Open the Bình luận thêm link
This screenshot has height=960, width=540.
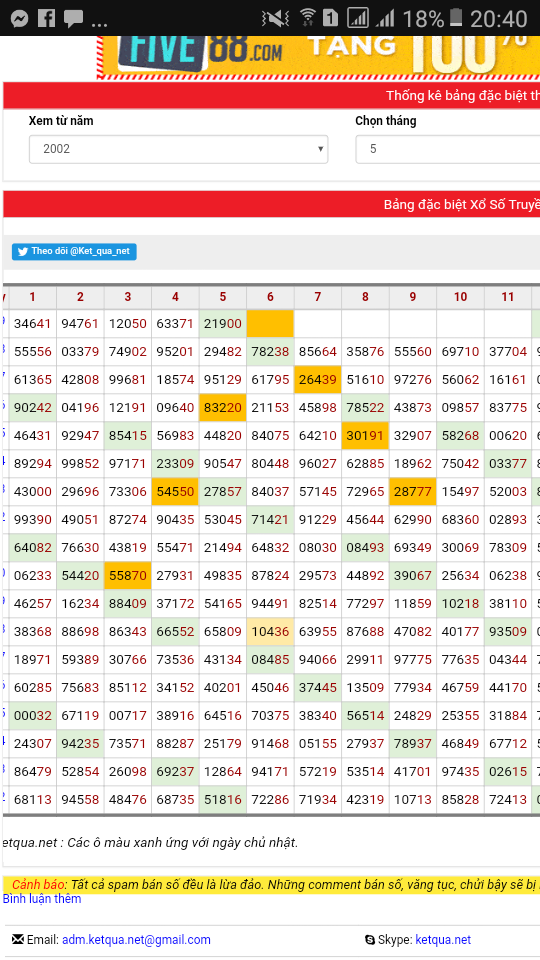42,898
